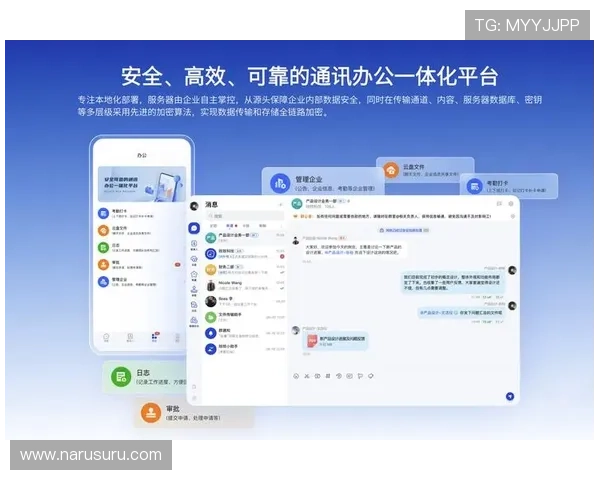Click the teal group avatar in the chat header

click(297, 204)
